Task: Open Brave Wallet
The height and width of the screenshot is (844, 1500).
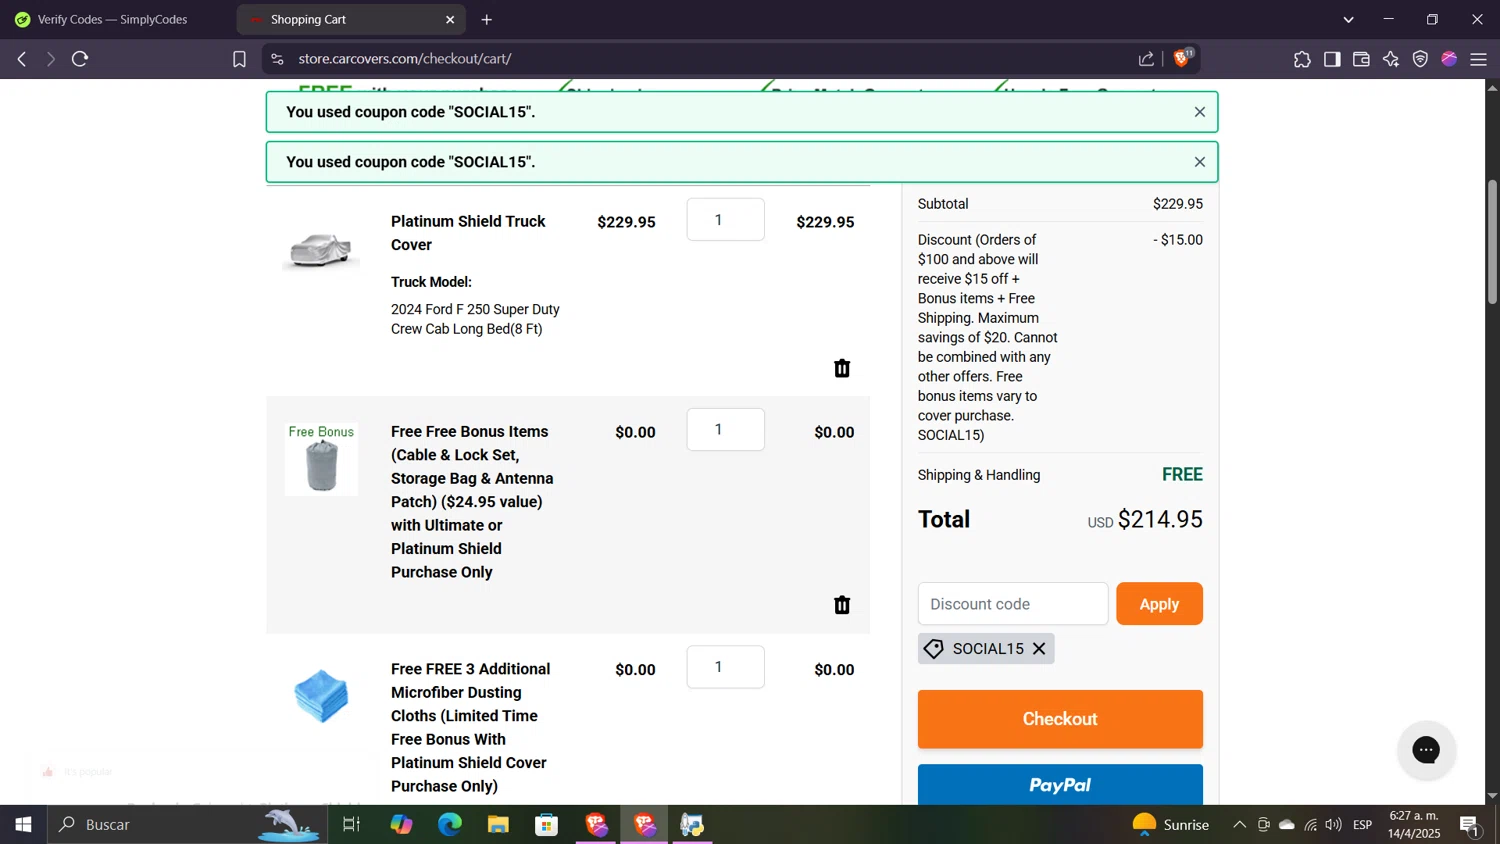Action: [x=1361, y=59]
